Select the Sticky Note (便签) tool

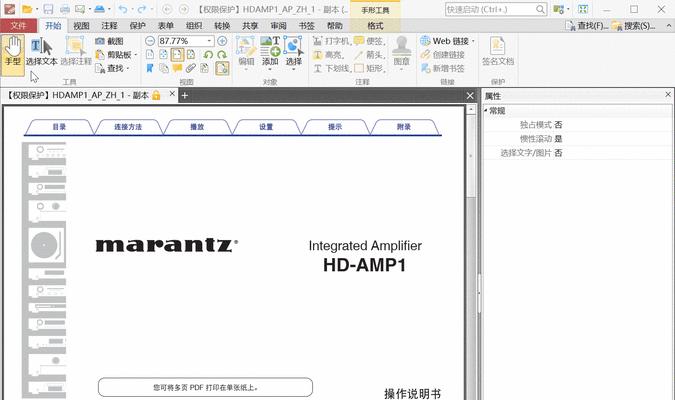click(x=369, y=41)
